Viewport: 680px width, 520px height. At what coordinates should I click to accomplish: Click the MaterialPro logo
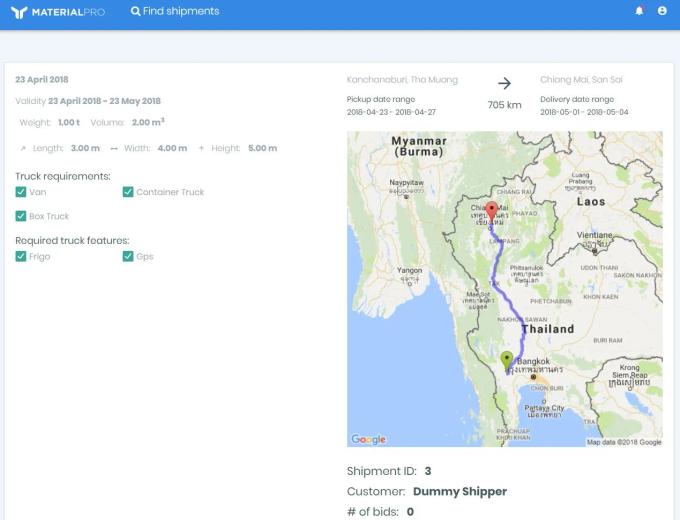(x=58, y=12)
